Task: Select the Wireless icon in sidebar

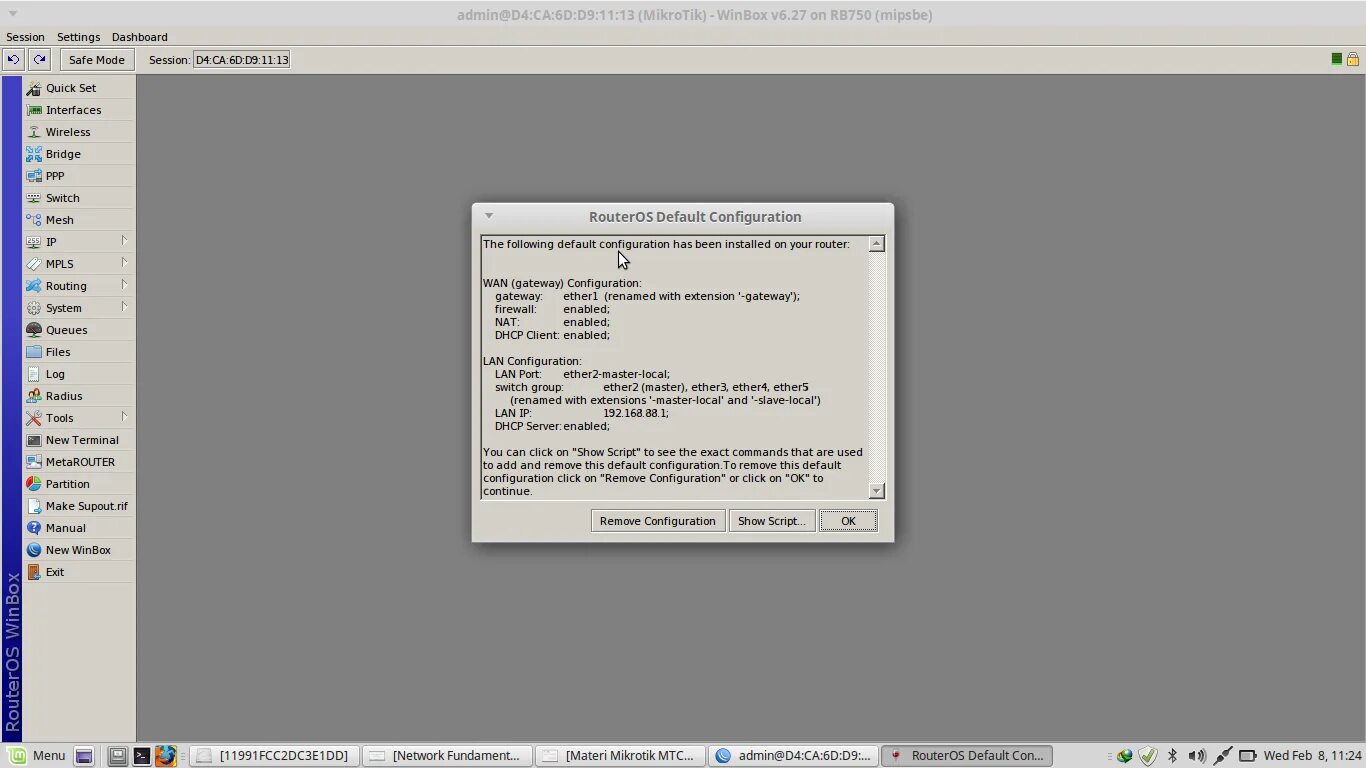Action: [x=34, y=132]
